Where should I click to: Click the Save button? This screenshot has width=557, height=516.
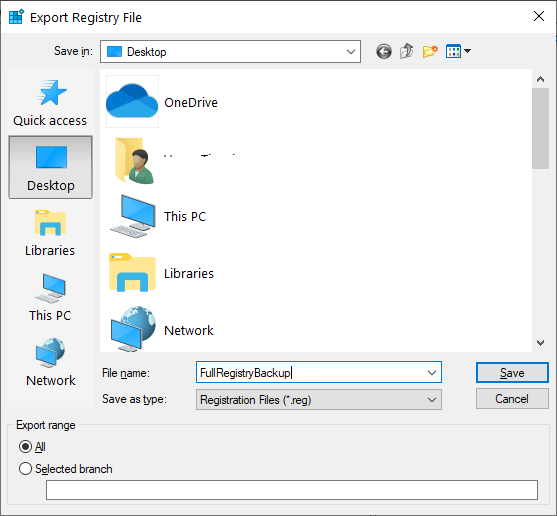(512, 373)
